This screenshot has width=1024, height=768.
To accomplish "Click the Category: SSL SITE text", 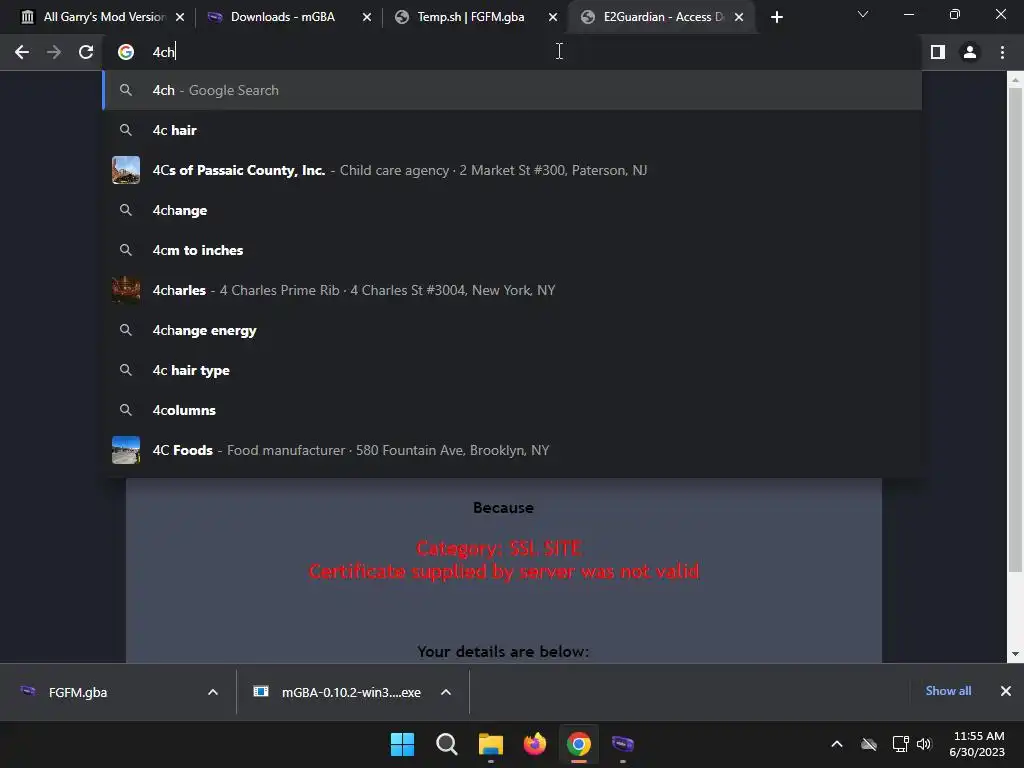I will [500, 549].
